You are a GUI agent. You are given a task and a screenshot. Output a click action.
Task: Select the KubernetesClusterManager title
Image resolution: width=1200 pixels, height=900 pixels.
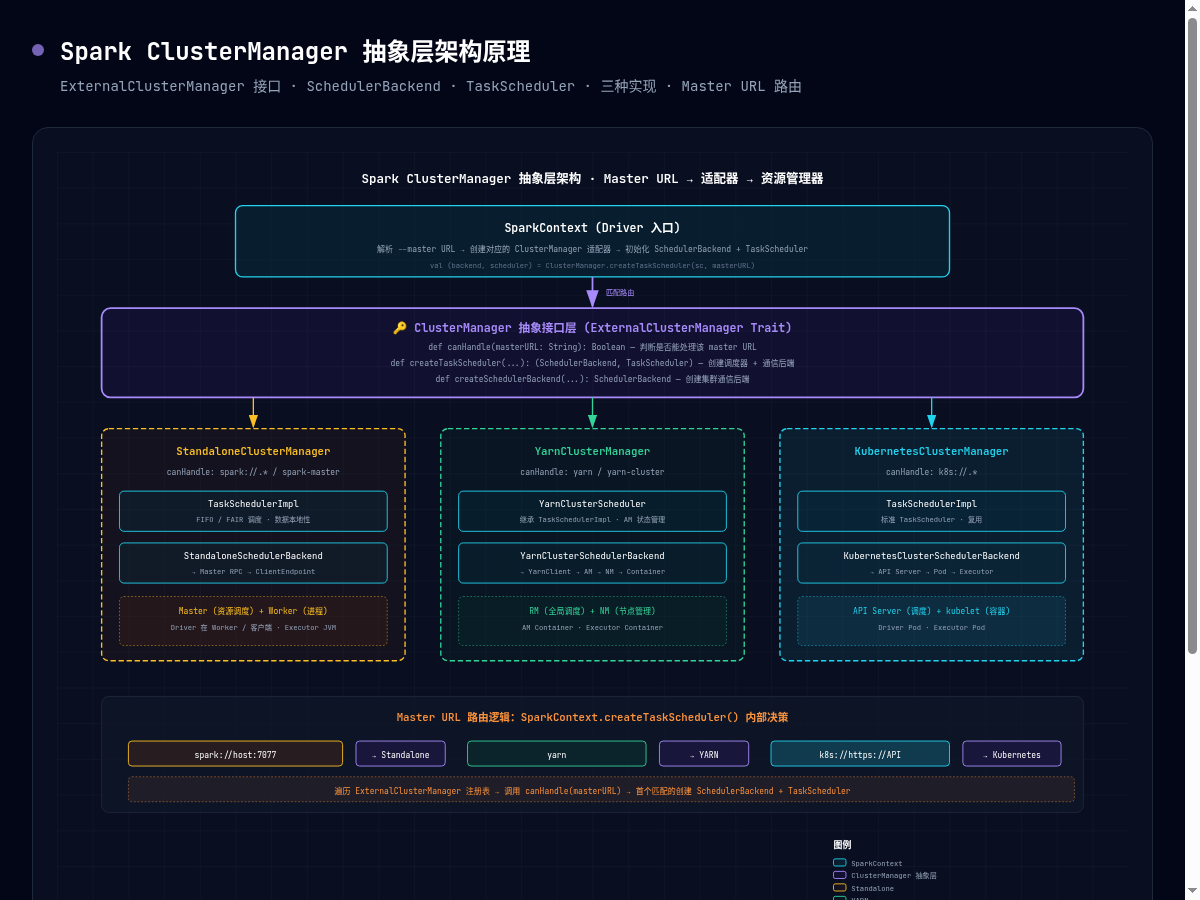(x=931, y=452)
